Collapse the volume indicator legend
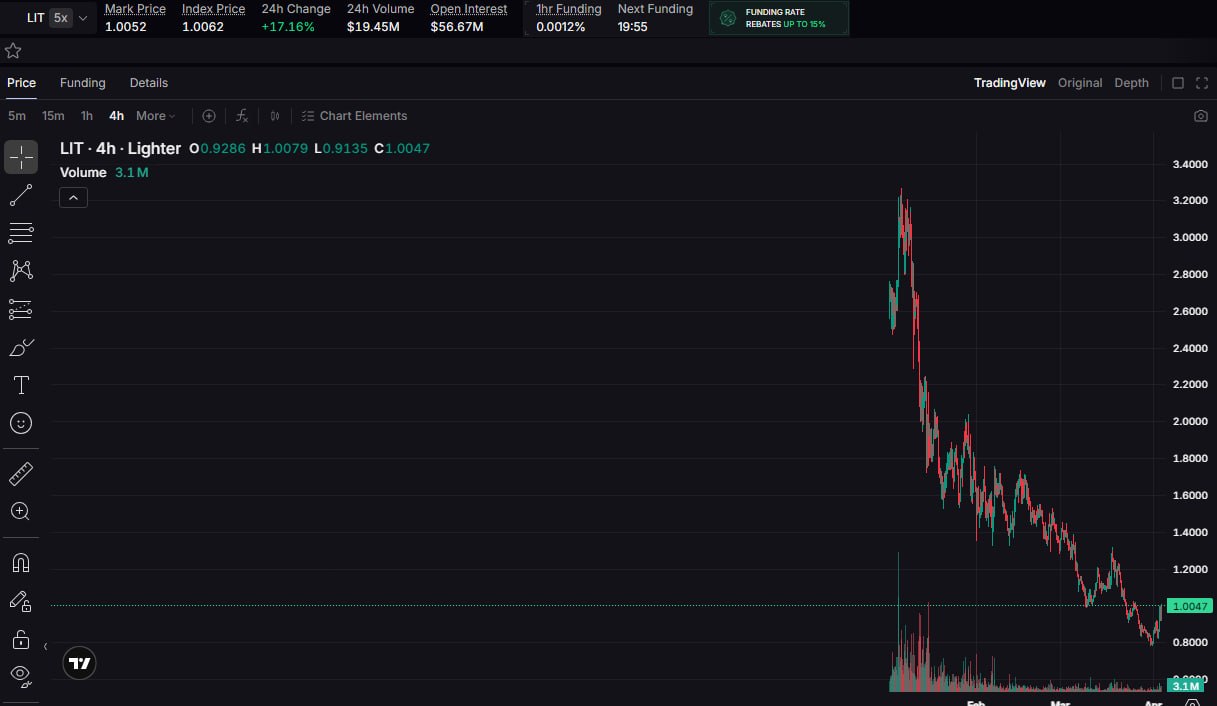The image size is (1217, 706). pos(74,198)
